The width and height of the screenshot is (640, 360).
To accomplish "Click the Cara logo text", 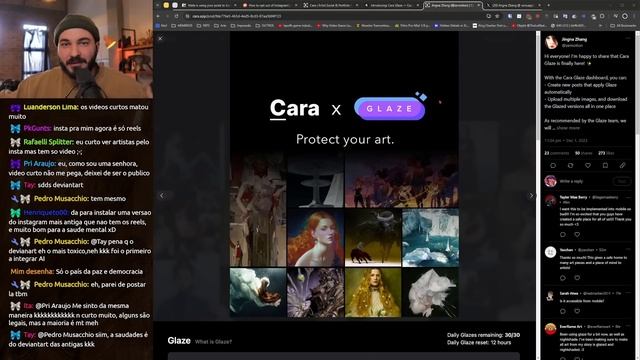I will (x=294, y=109).
